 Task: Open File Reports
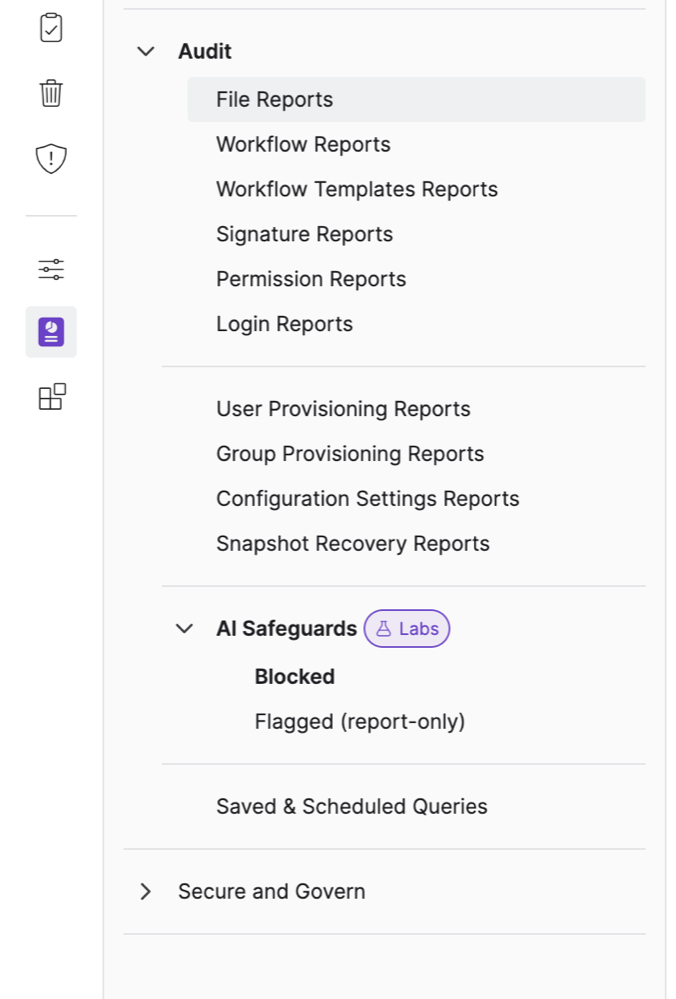click(275, 100)
